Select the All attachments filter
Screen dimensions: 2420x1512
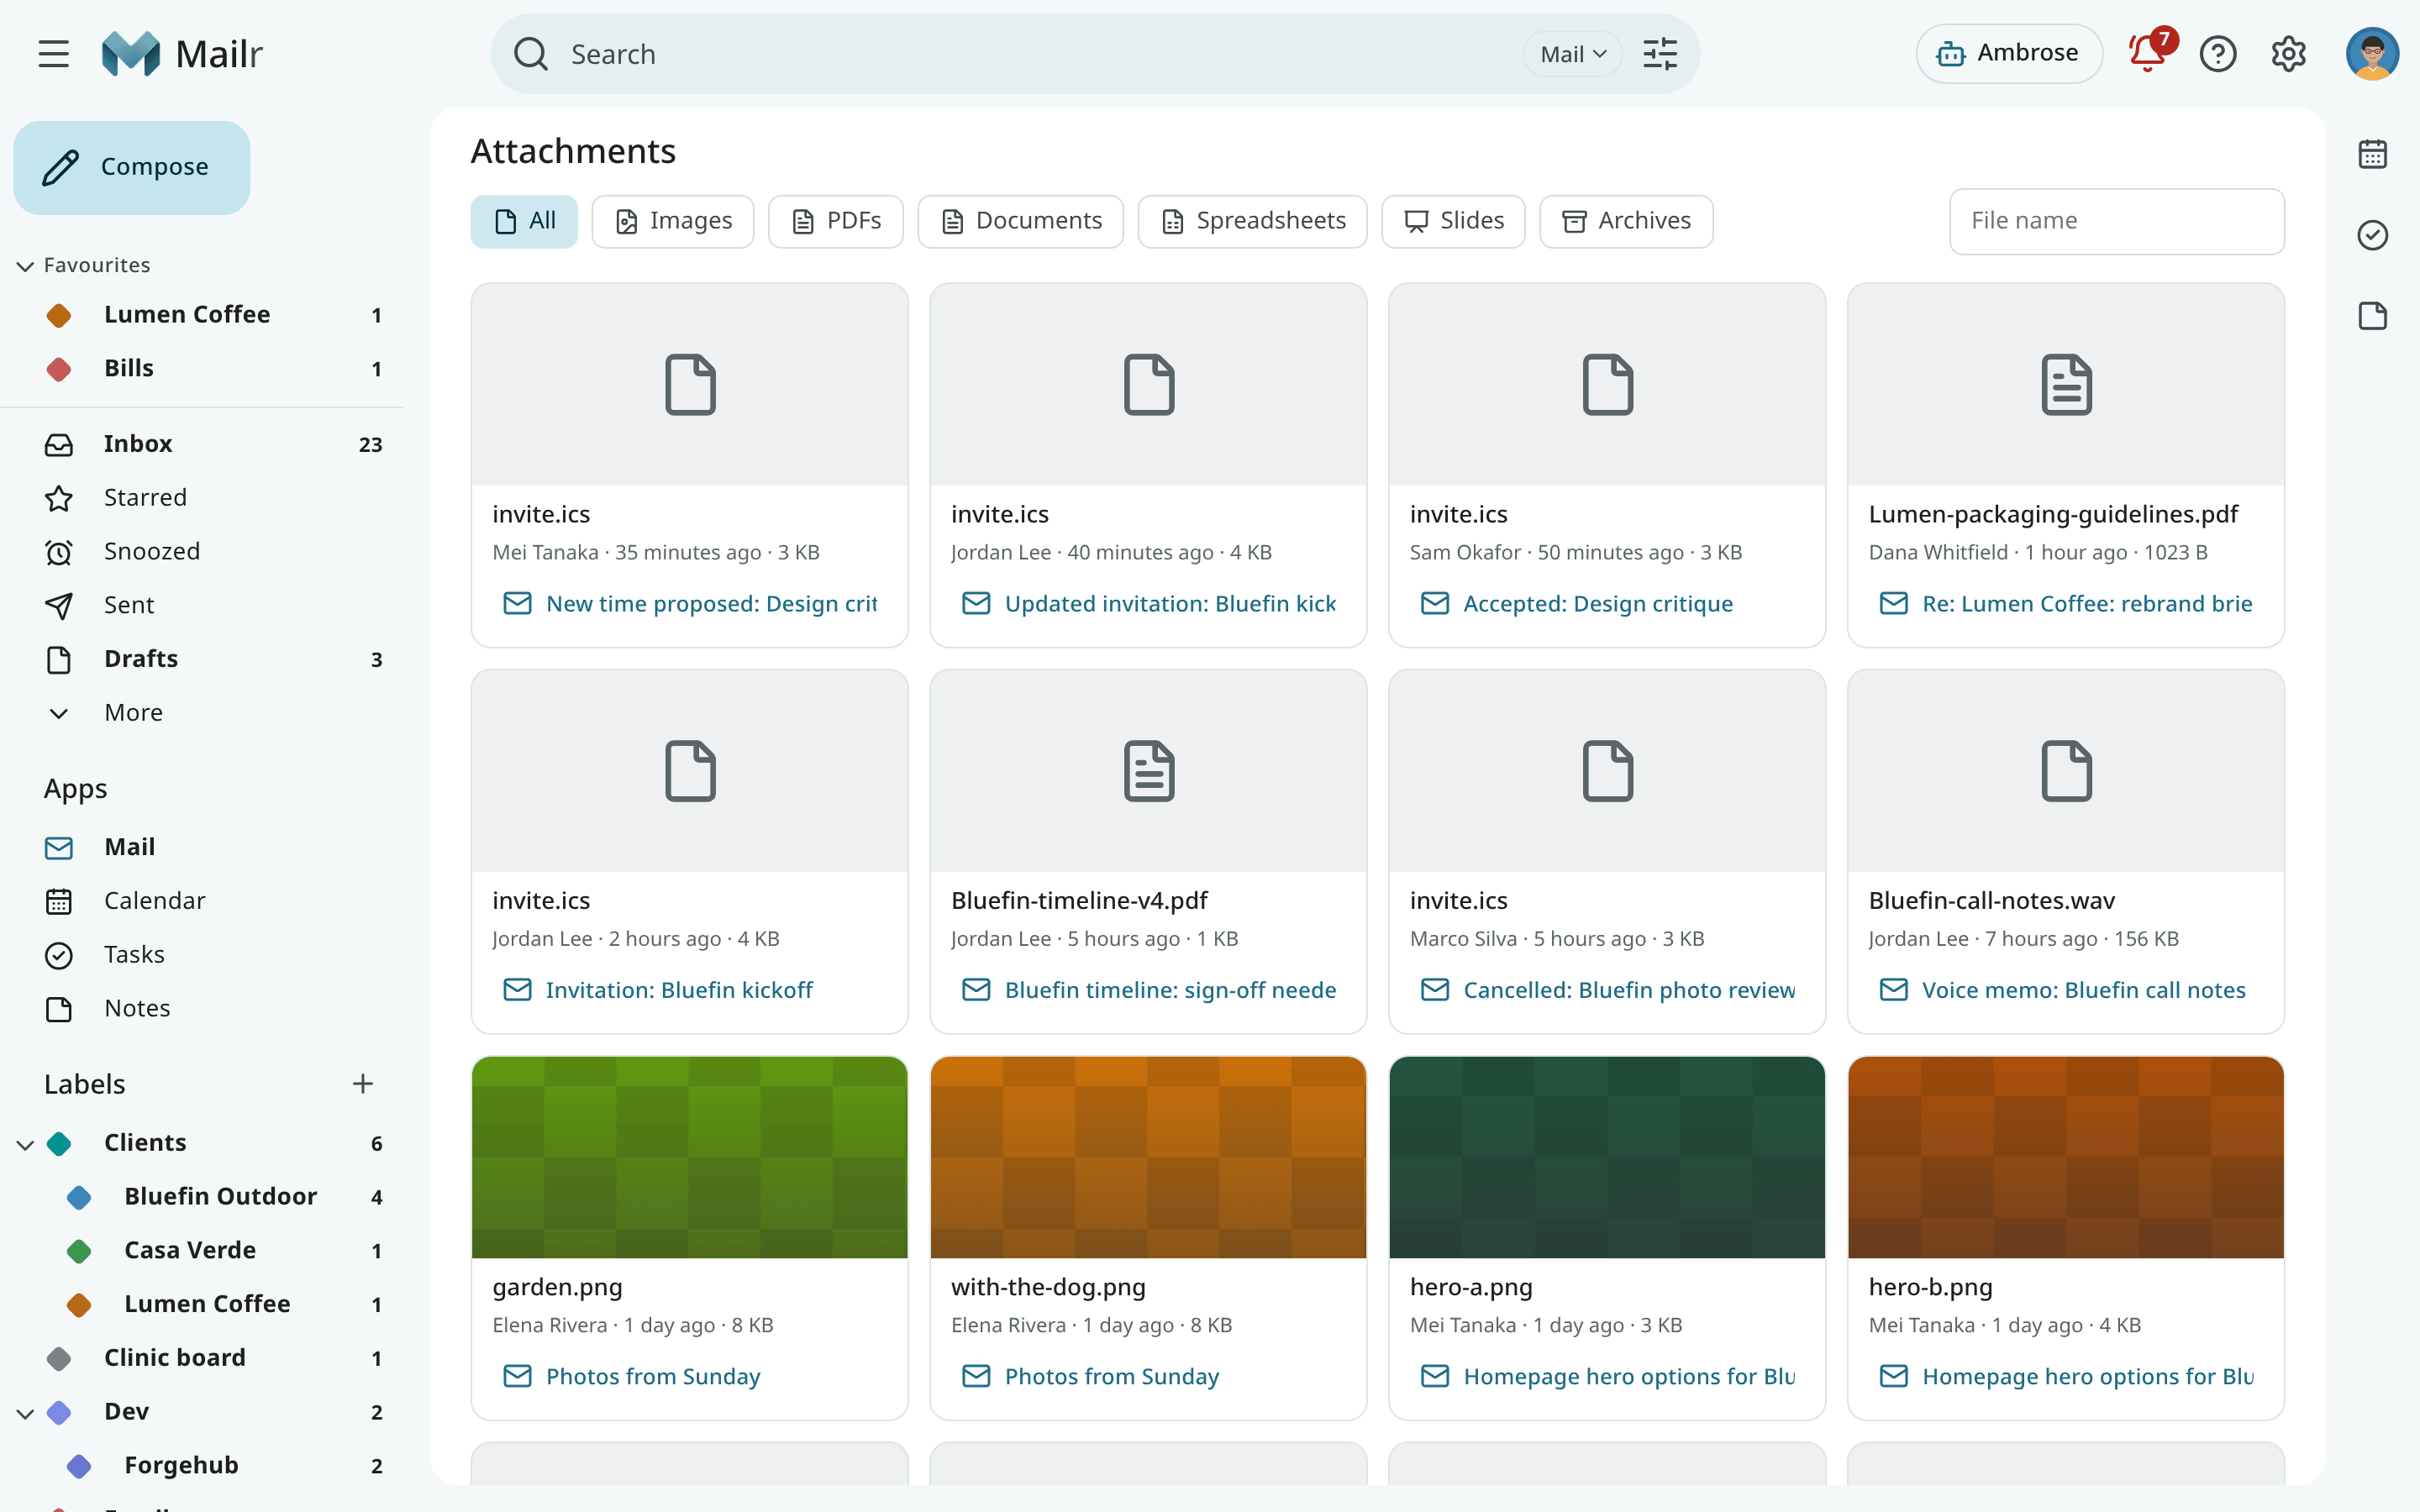point(524,221)
